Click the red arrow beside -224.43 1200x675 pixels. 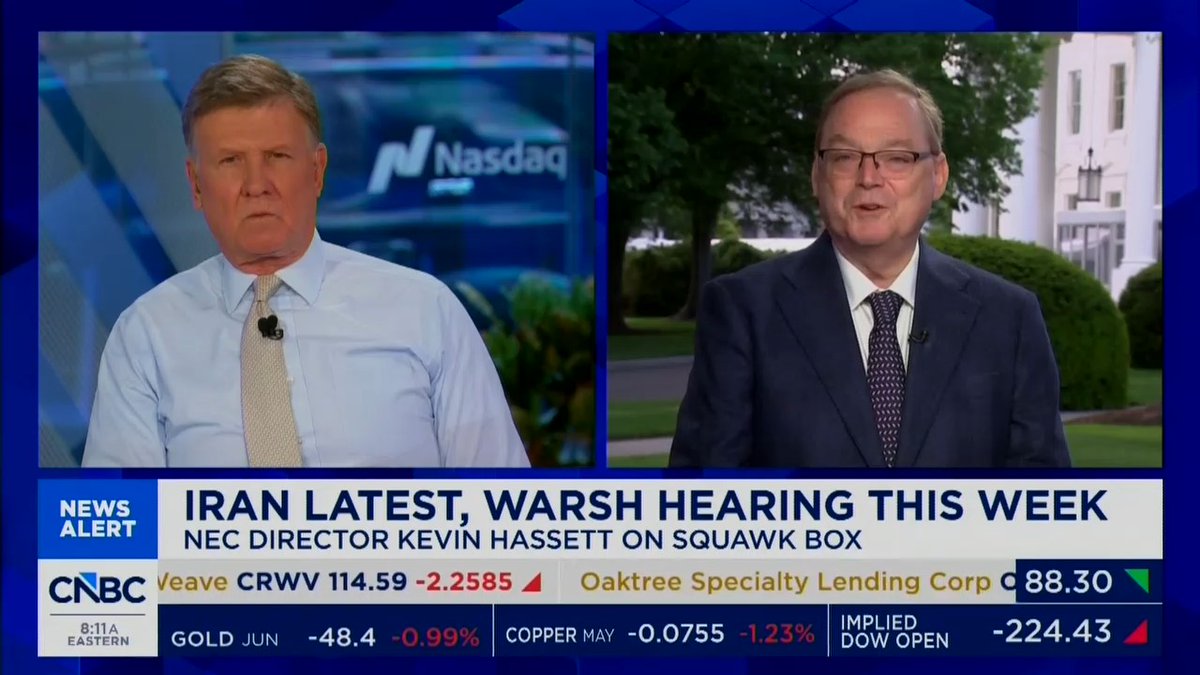[1135, 631]
